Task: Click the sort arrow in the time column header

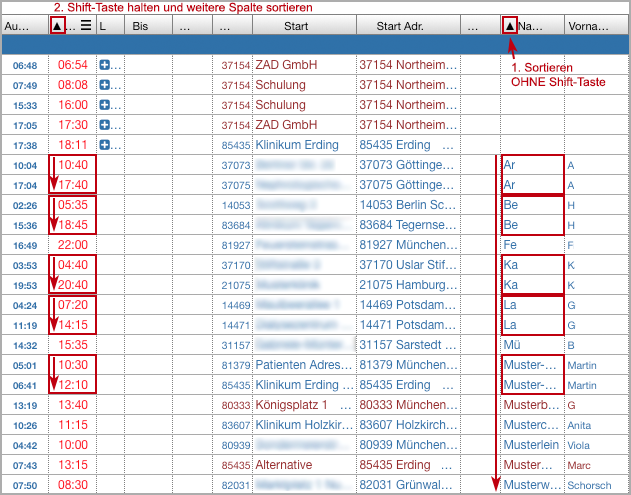Action: [58, 25]
